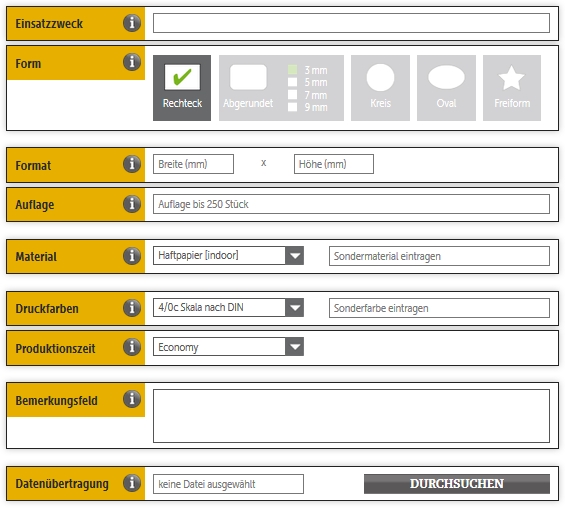The height and width of the screenshot is (508, 565).
Task: Click the Material info icon
Action: click(x=132, y=256)
